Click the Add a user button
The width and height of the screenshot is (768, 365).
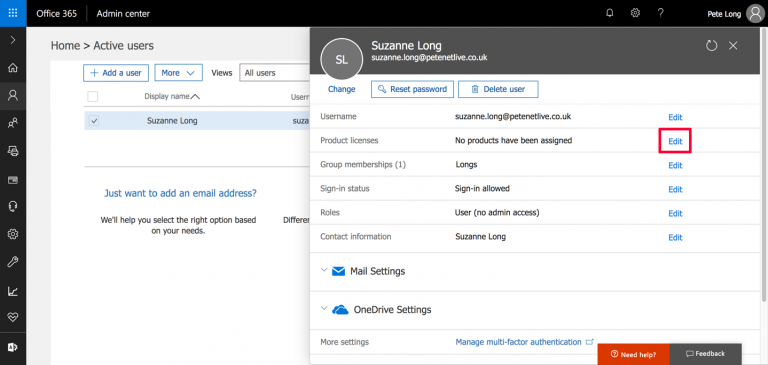(116, 73)
